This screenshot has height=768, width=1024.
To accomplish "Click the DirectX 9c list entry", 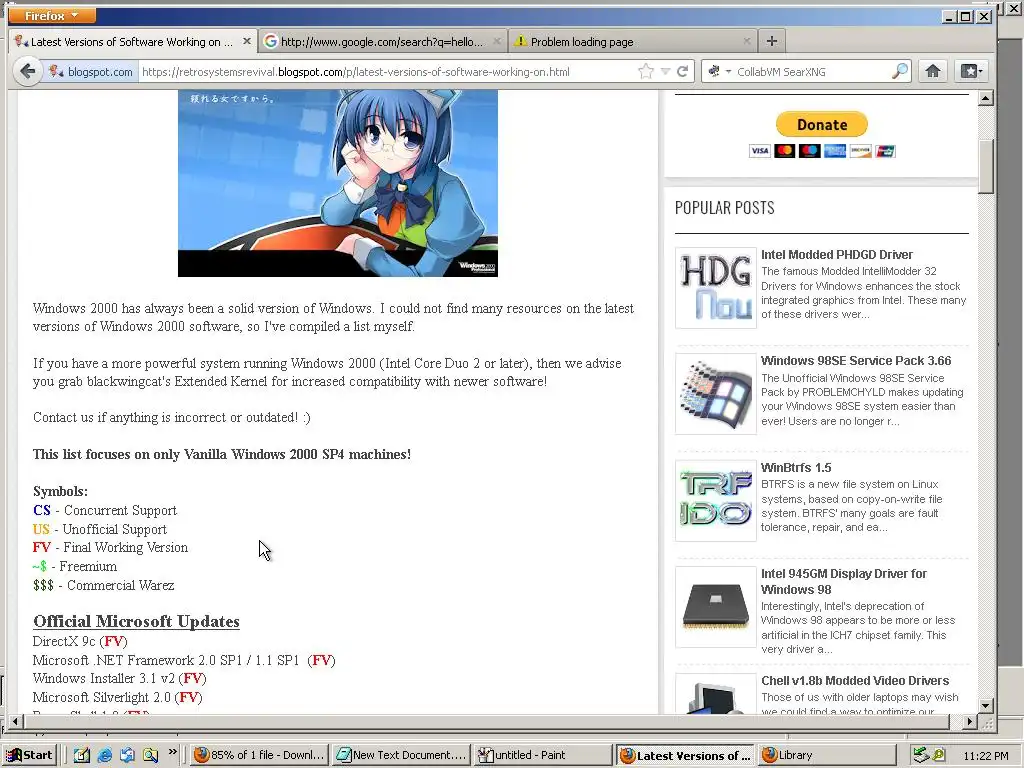I will [x=80, y=641].
